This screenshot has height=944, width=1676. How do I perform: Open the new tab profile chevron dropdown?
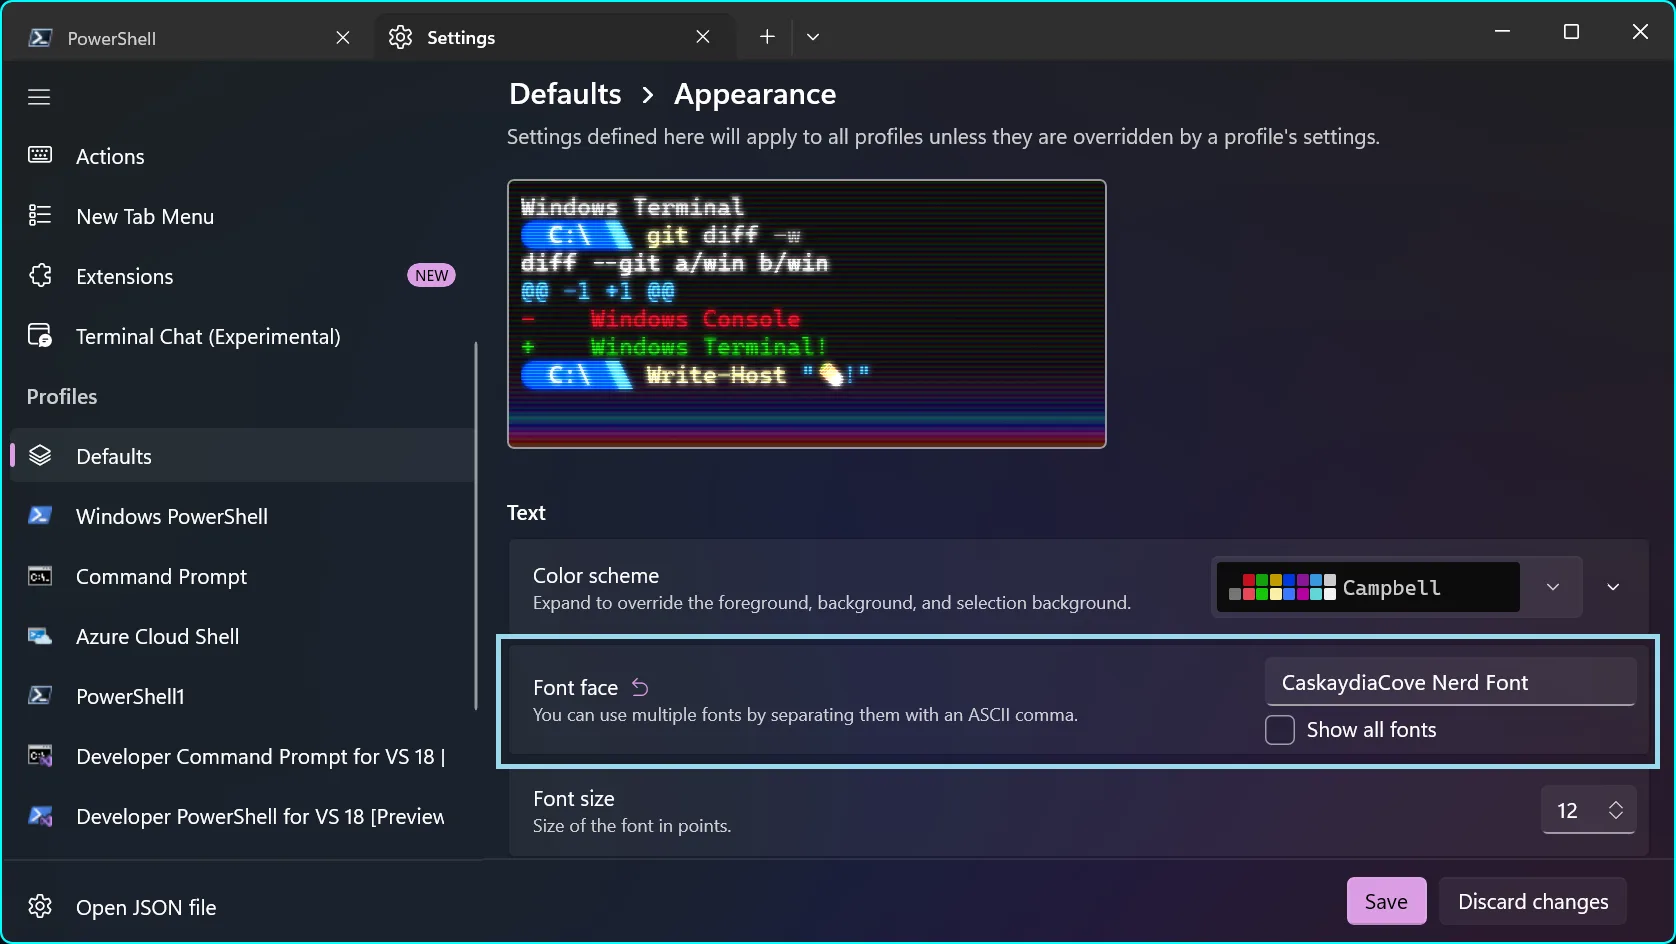(x=812, y=36)
